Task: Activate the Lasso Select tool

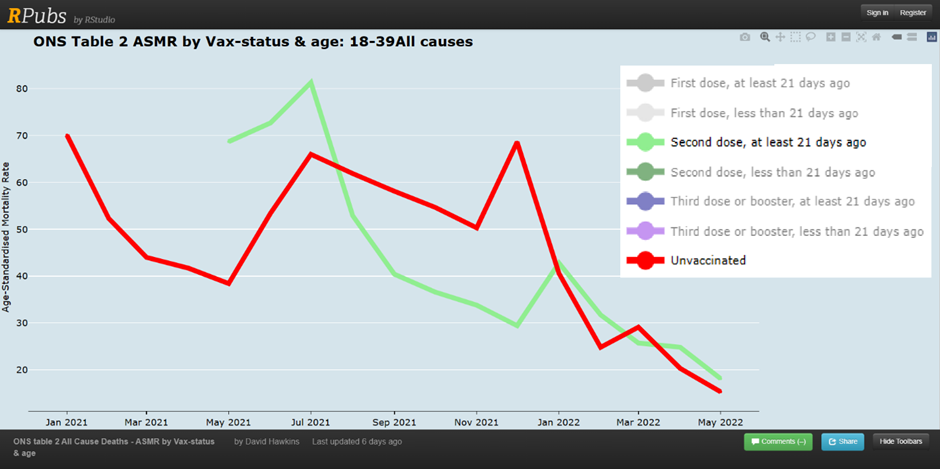Action: tap(811, 37)
